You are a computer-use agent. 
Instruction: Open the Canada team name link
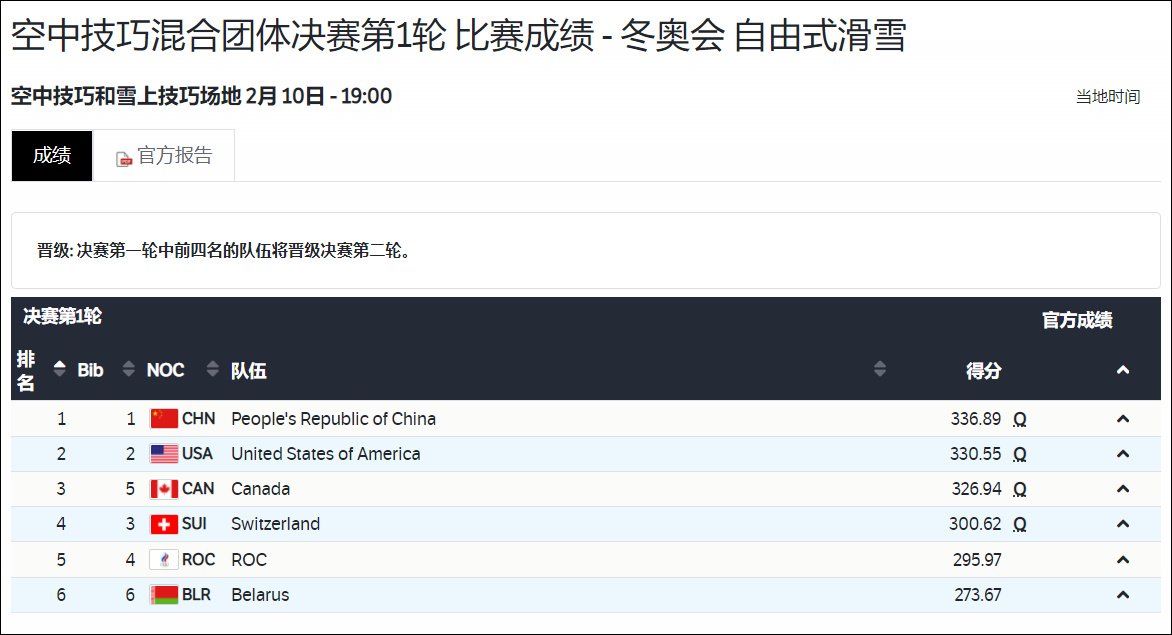click(262, 488)
